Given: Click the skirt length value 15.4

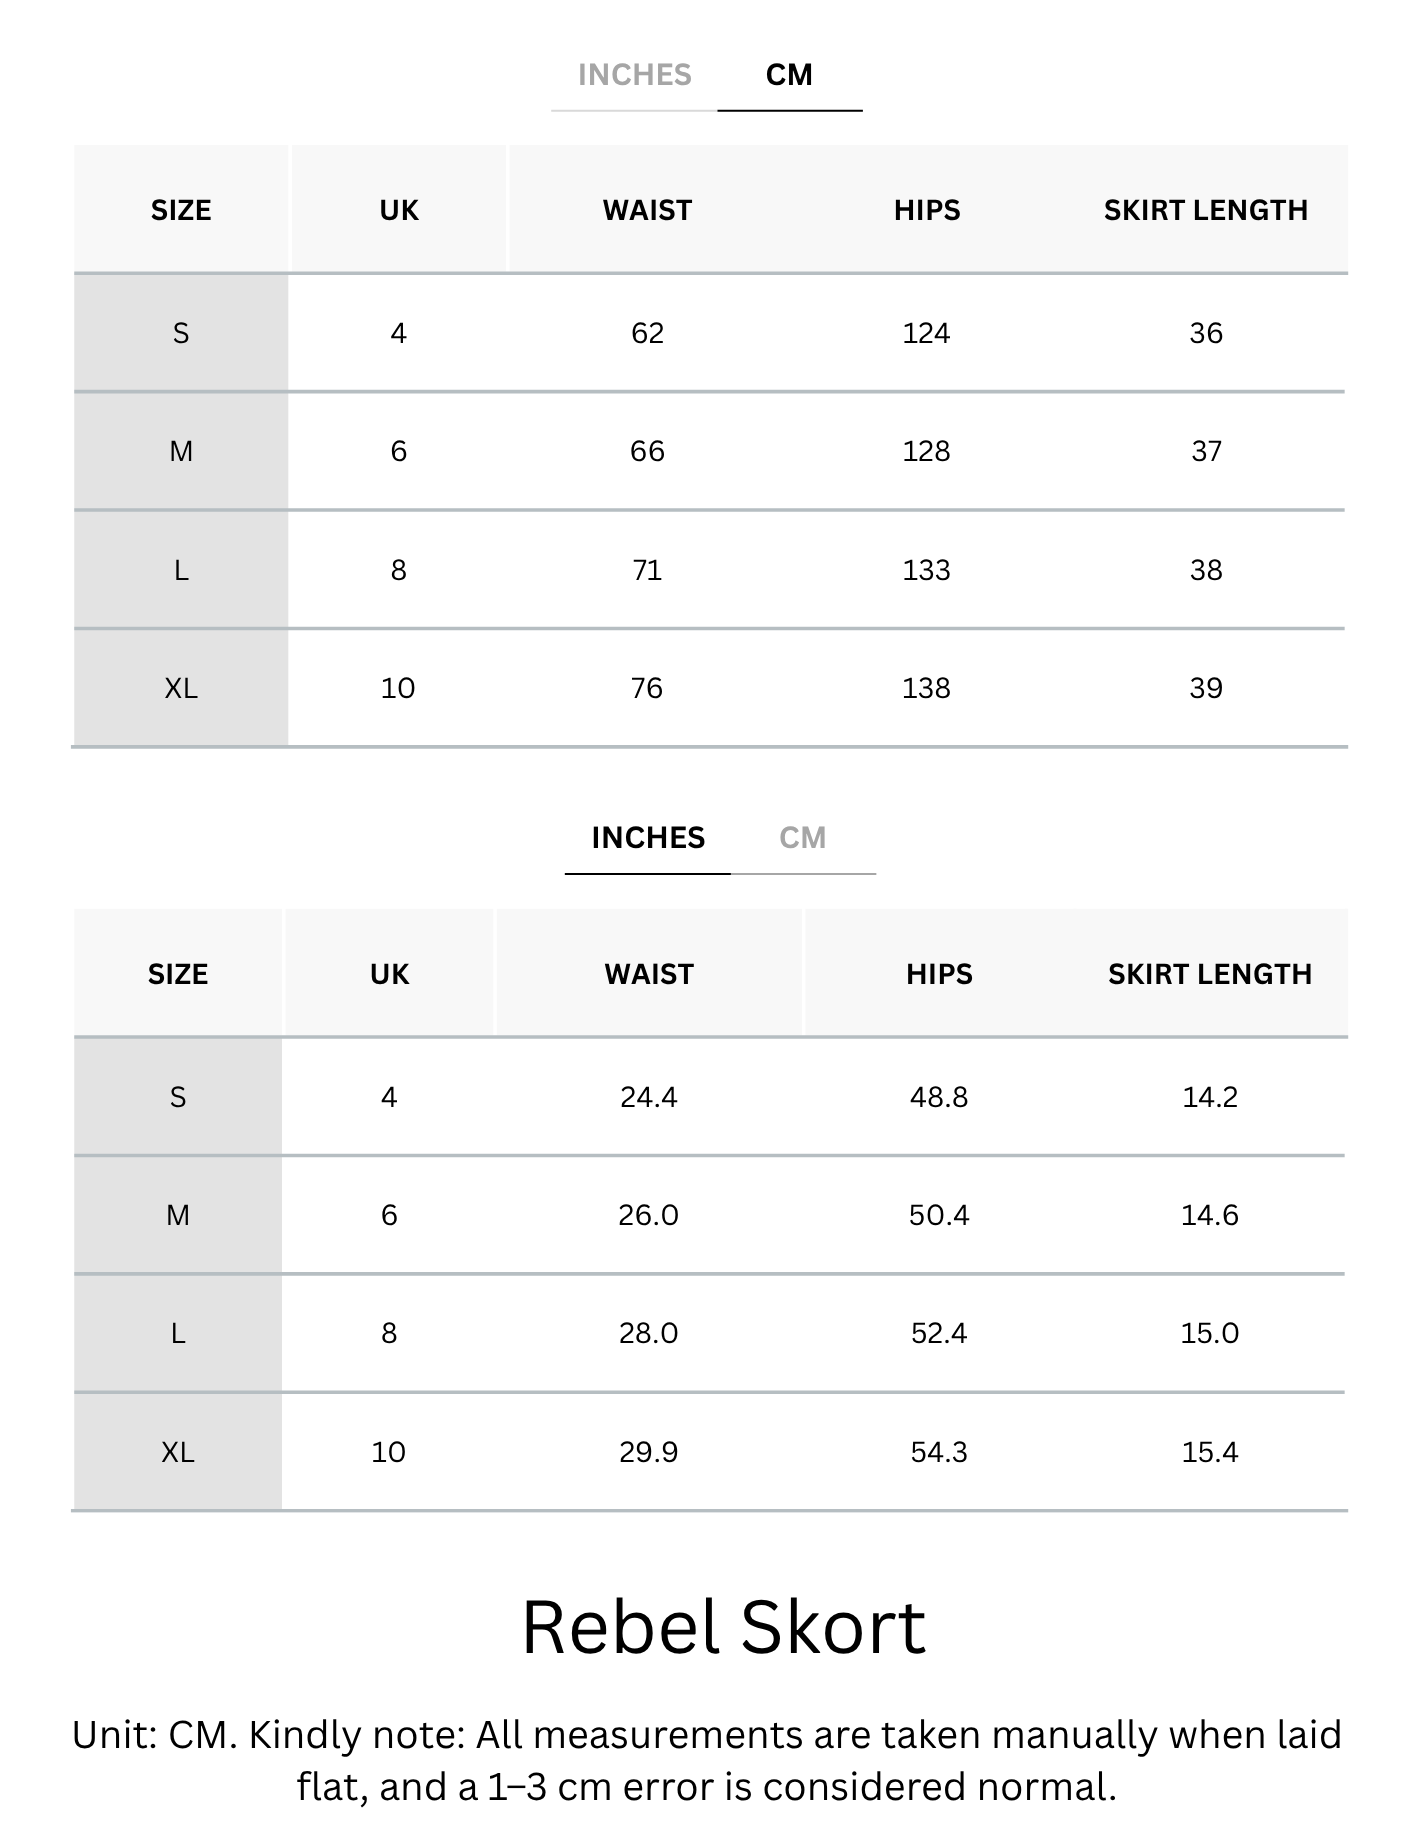Looking at the screenshot, I should pos(1210,1452).
